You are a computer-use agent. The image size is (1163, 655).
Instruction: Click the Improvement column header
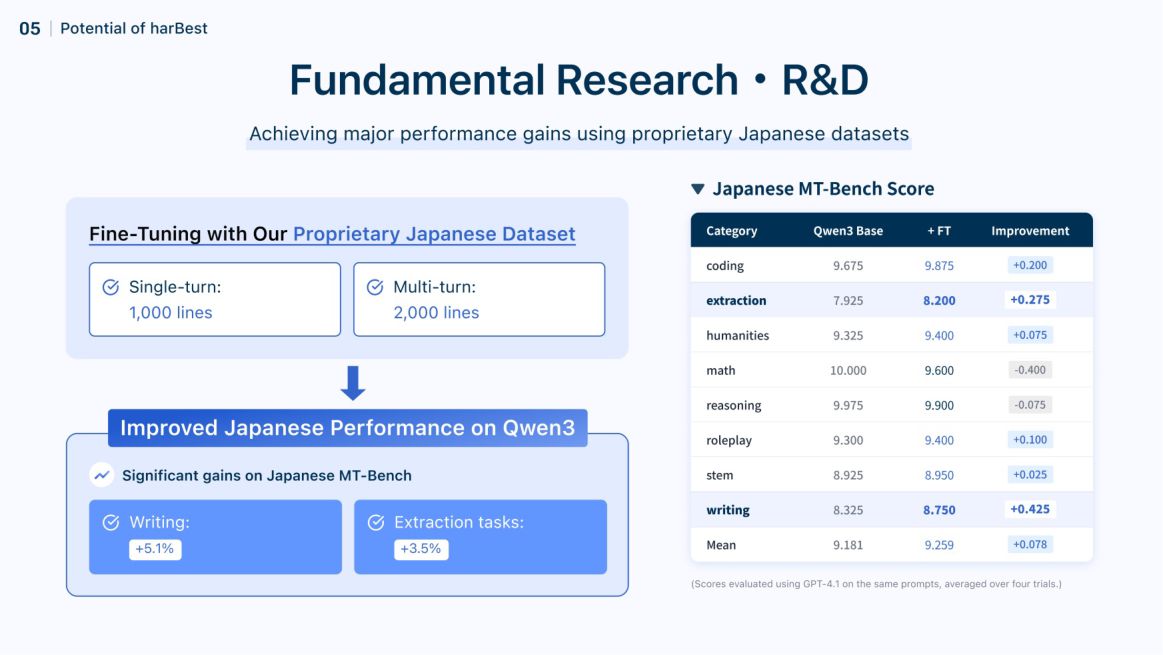point(1030,231)
